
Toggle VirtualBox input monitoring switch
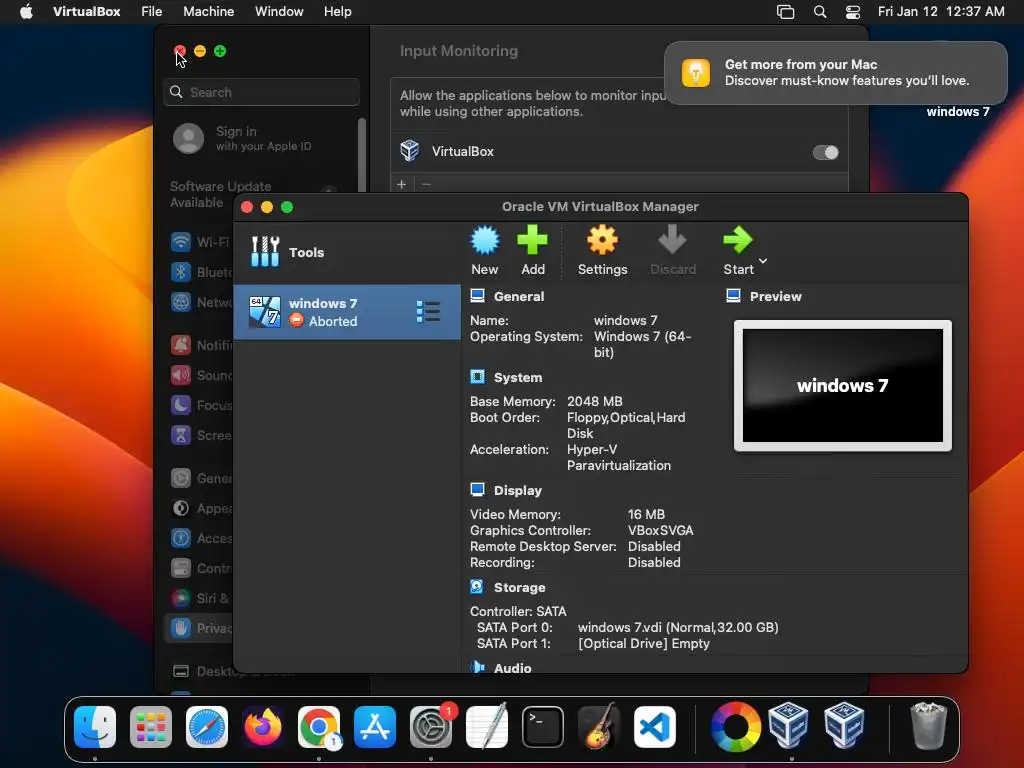click(x=825, y=152)
